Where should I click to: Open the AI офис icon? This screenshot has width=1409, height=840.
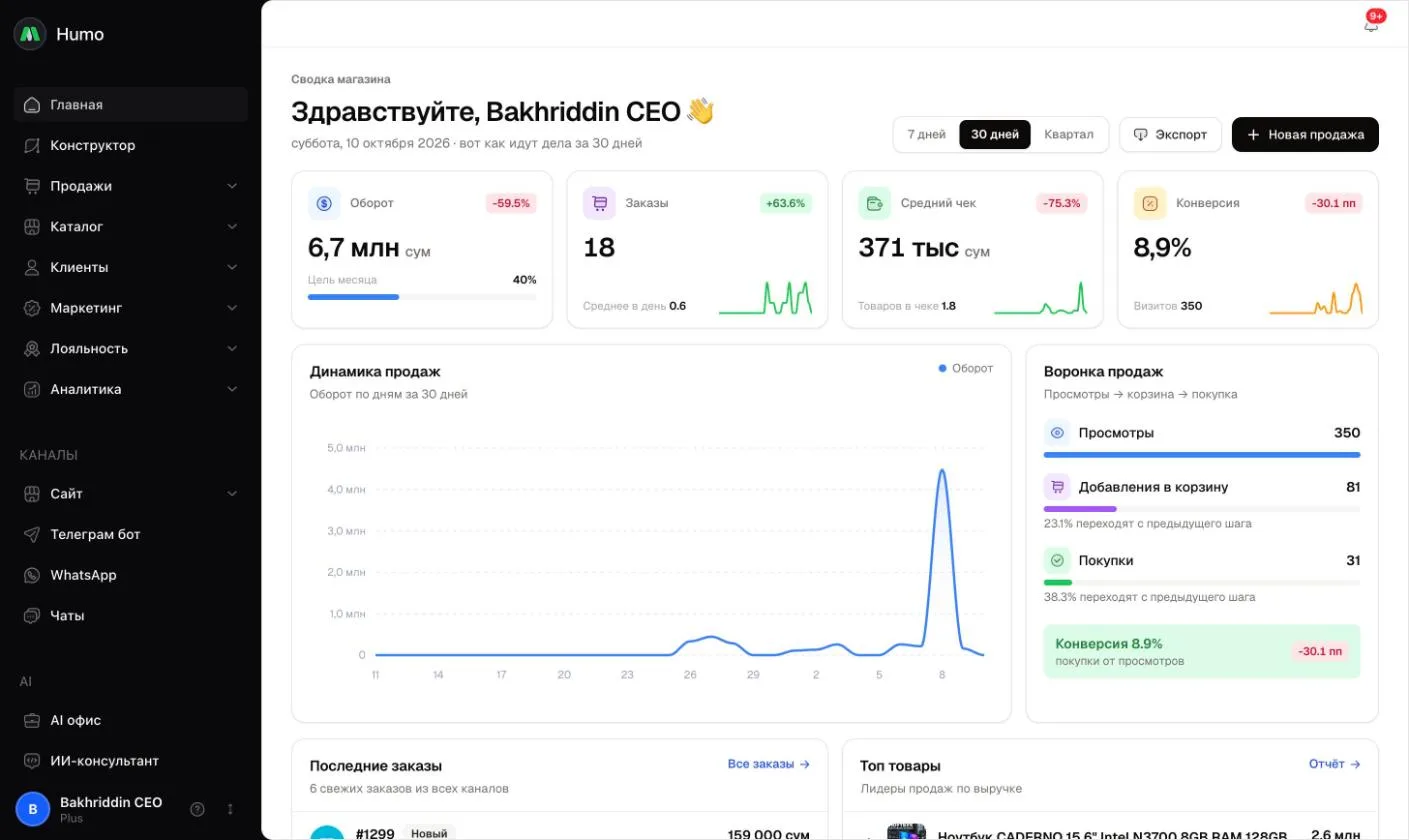[x=32, y=720]
